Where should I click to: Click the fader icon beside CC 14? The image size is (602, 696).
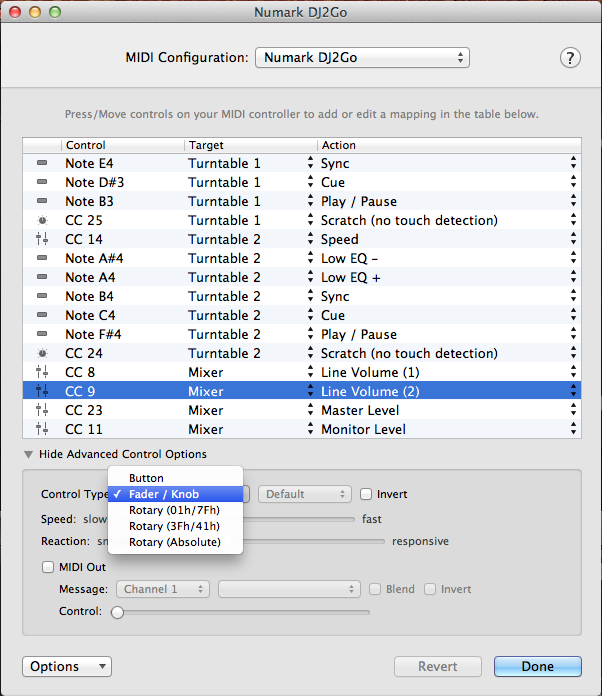tap(42, 239)
